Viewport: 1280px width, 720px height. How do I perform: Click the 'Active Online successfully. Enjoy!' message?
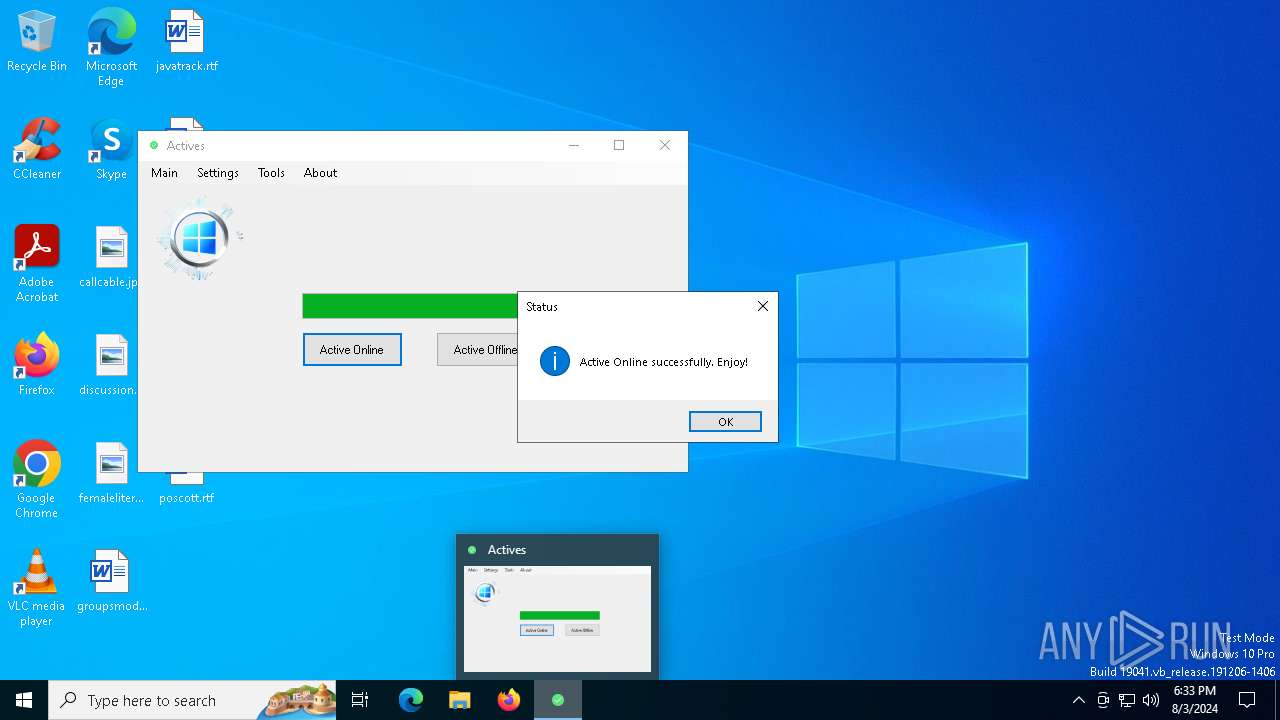point(664,362)
